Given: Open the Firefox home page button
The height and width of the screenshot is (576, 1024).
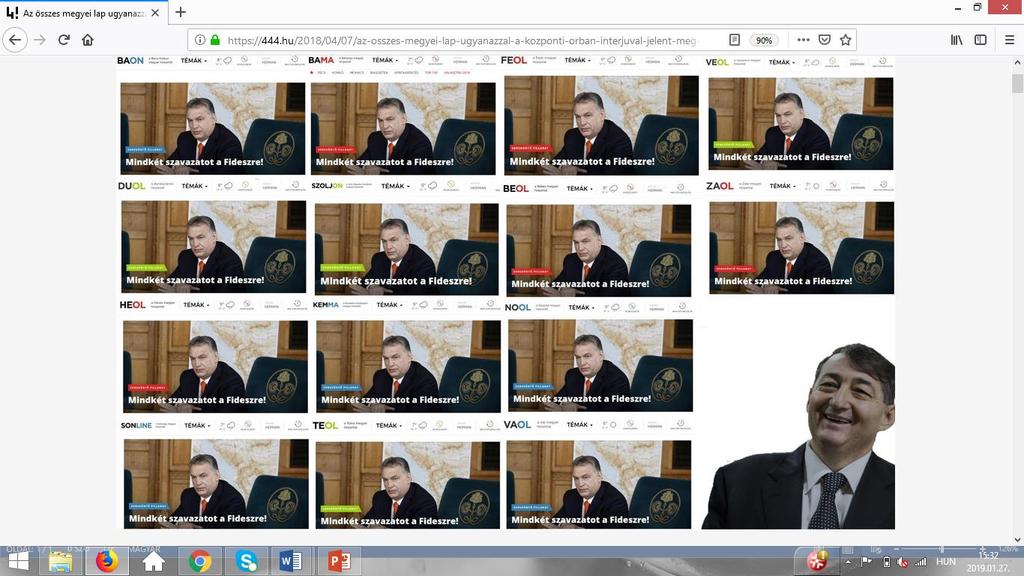Looking at the screenshot, I should click(x=88, y=40).
